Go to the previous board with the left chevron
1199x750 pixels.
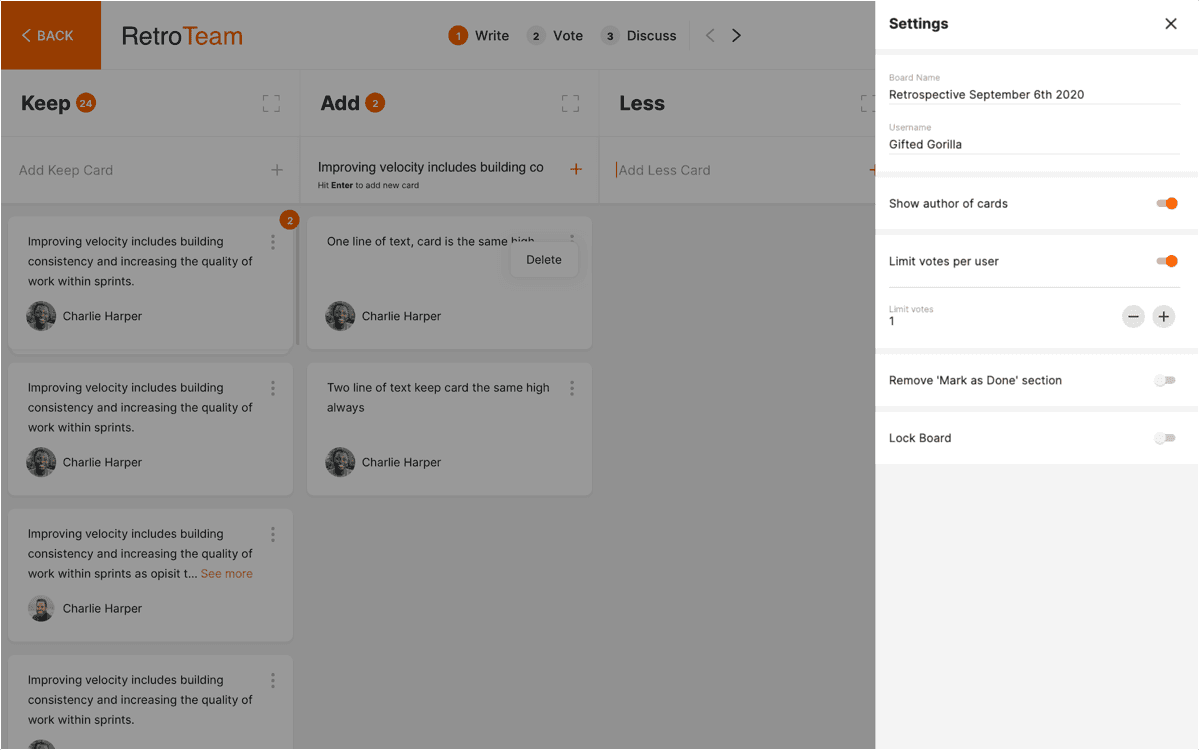[710, 34]
